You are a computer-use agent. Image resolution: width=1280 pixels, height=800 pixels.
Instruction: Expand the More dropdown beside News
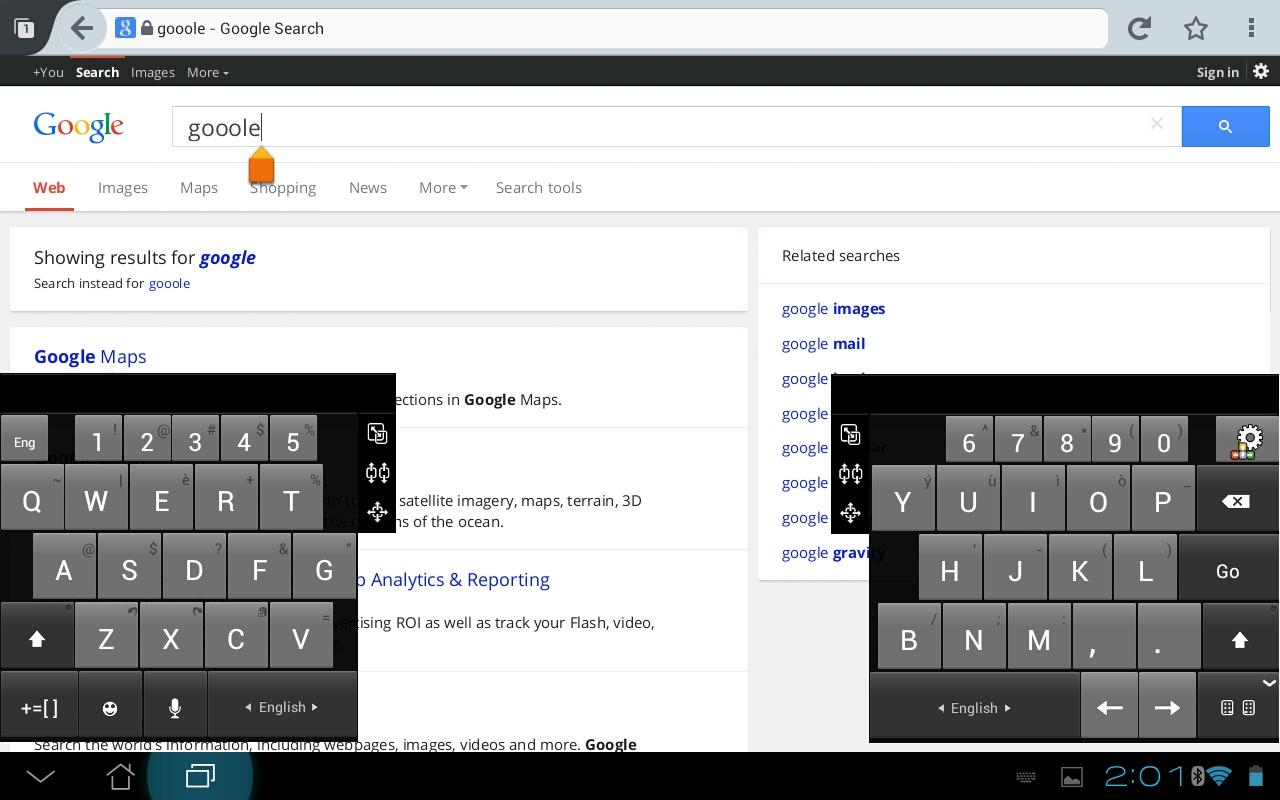443,187
